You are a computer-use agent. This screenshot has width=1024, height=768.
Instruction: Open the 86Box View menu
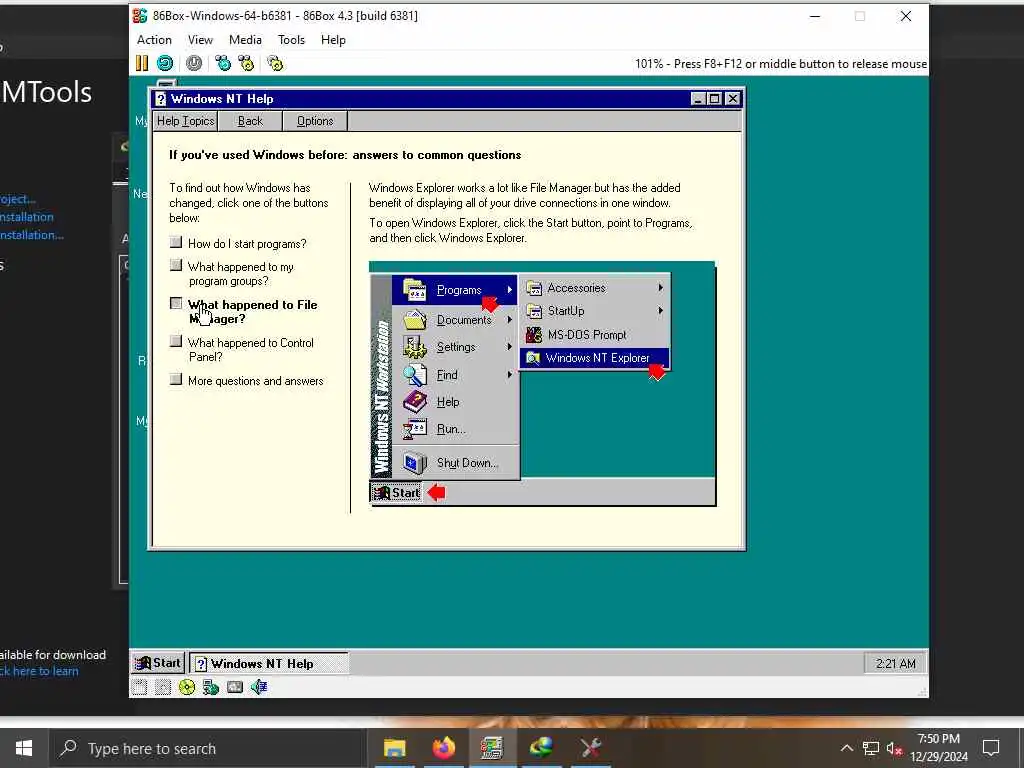200,40
